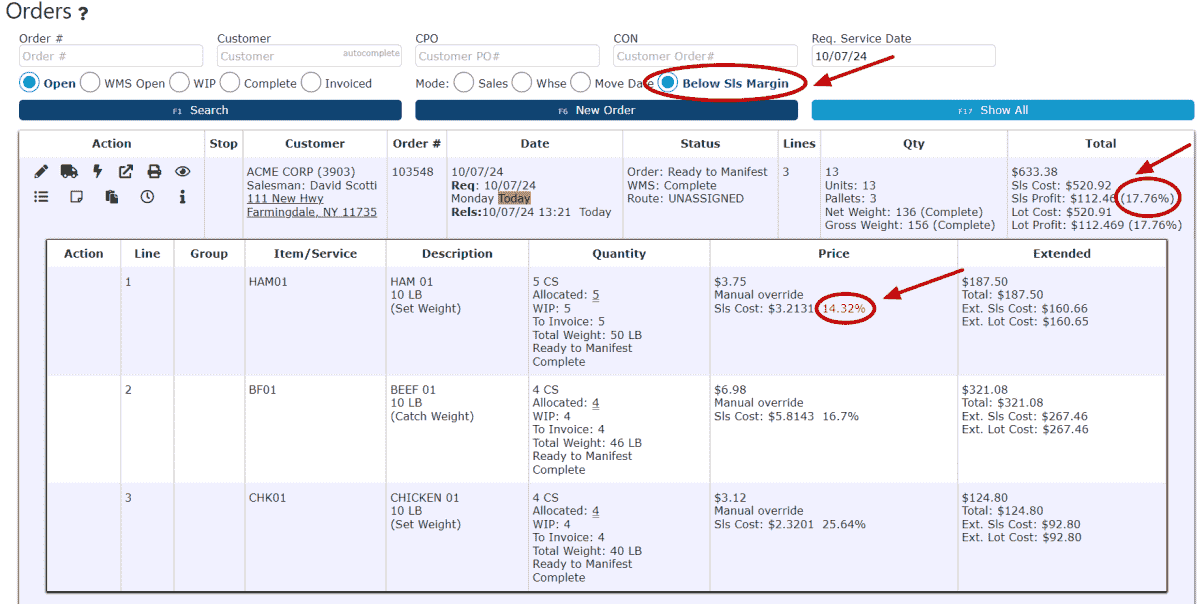The height and width of the screenshot is (604, 1200).
Task: Click the 25.64% margin on CHK01 line
Action: point(844,524)
